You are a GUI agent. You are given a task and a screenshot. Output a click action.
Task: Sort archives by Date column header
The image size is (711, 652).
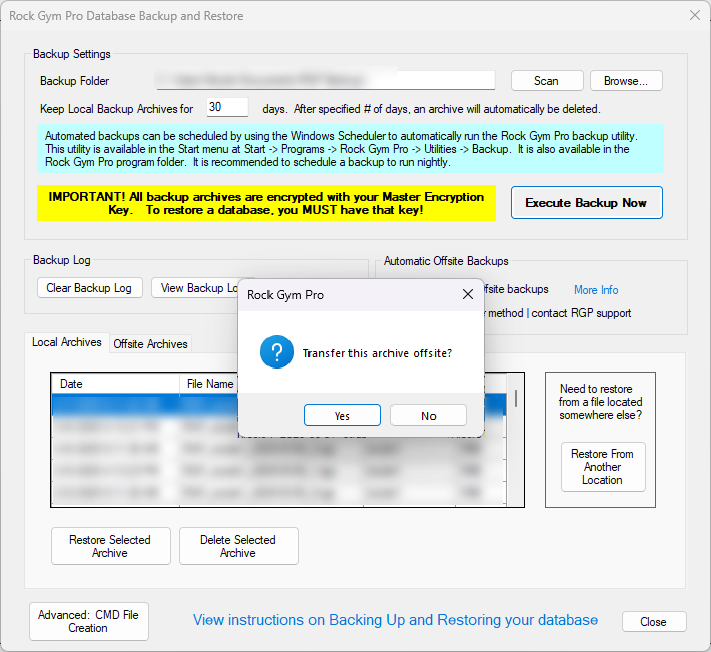(x=115, y=384)
